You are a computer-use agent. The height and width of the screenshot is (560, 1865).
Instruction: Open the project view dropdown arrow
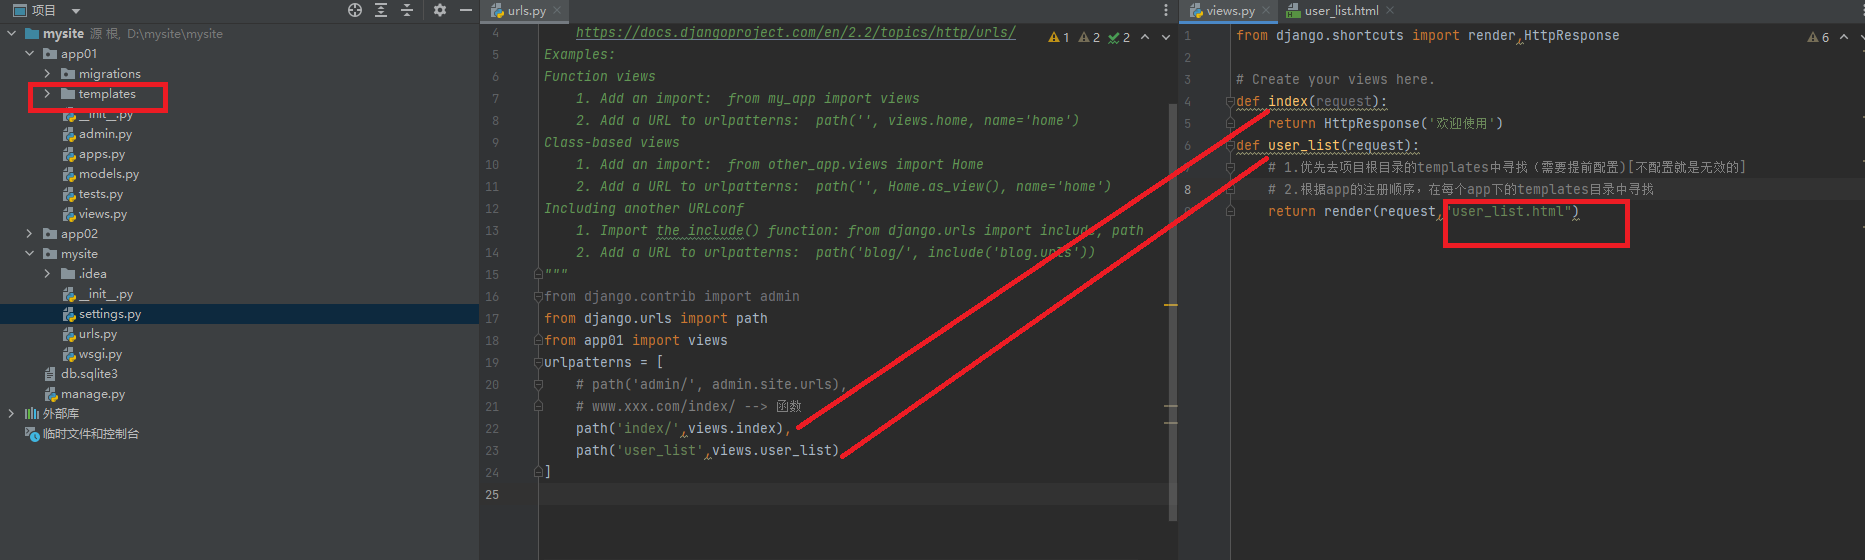76,11
